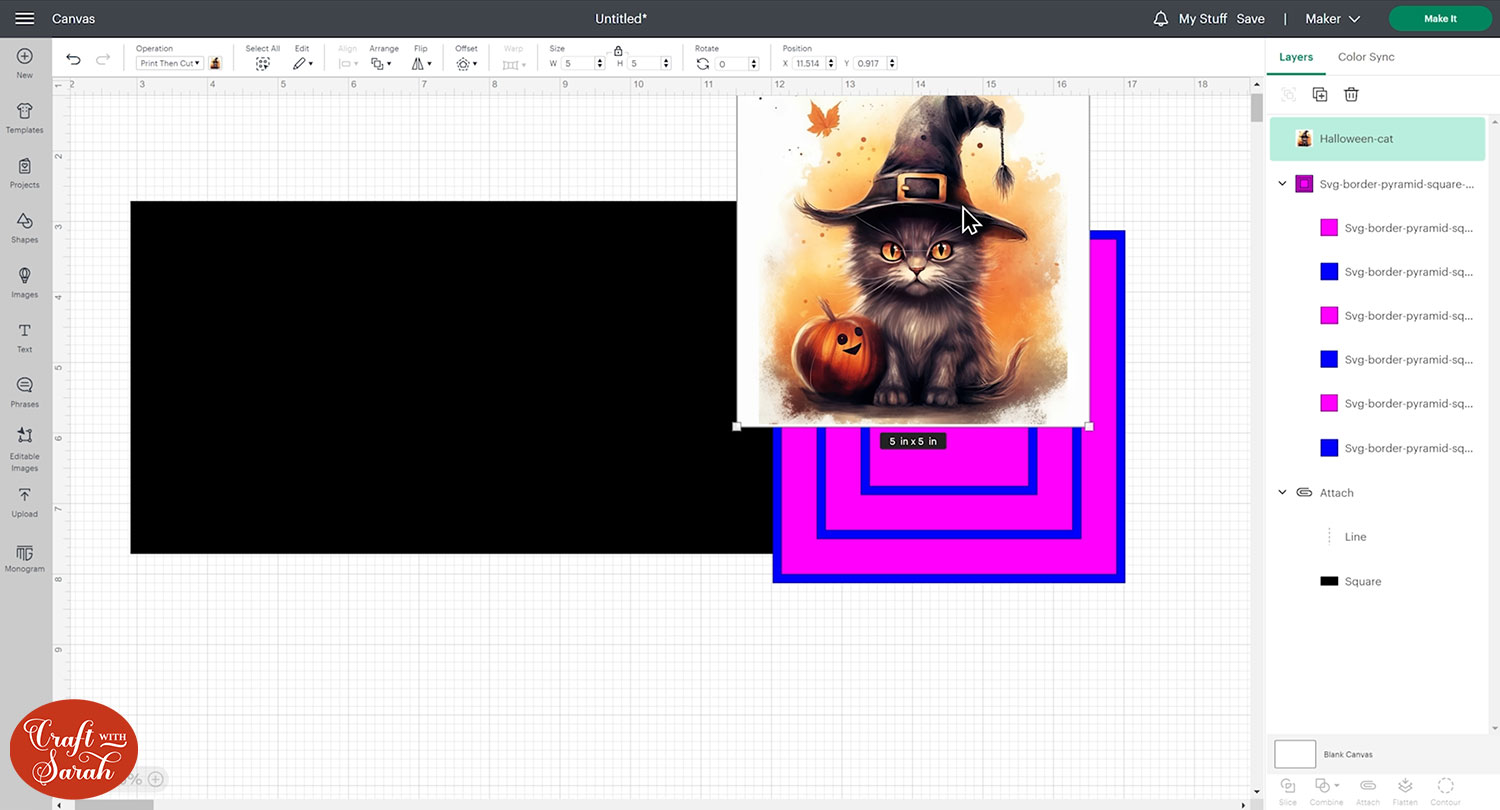Open the Operation Print Then Cut dropdown
1500x810 pixels.
click(169, 63)
